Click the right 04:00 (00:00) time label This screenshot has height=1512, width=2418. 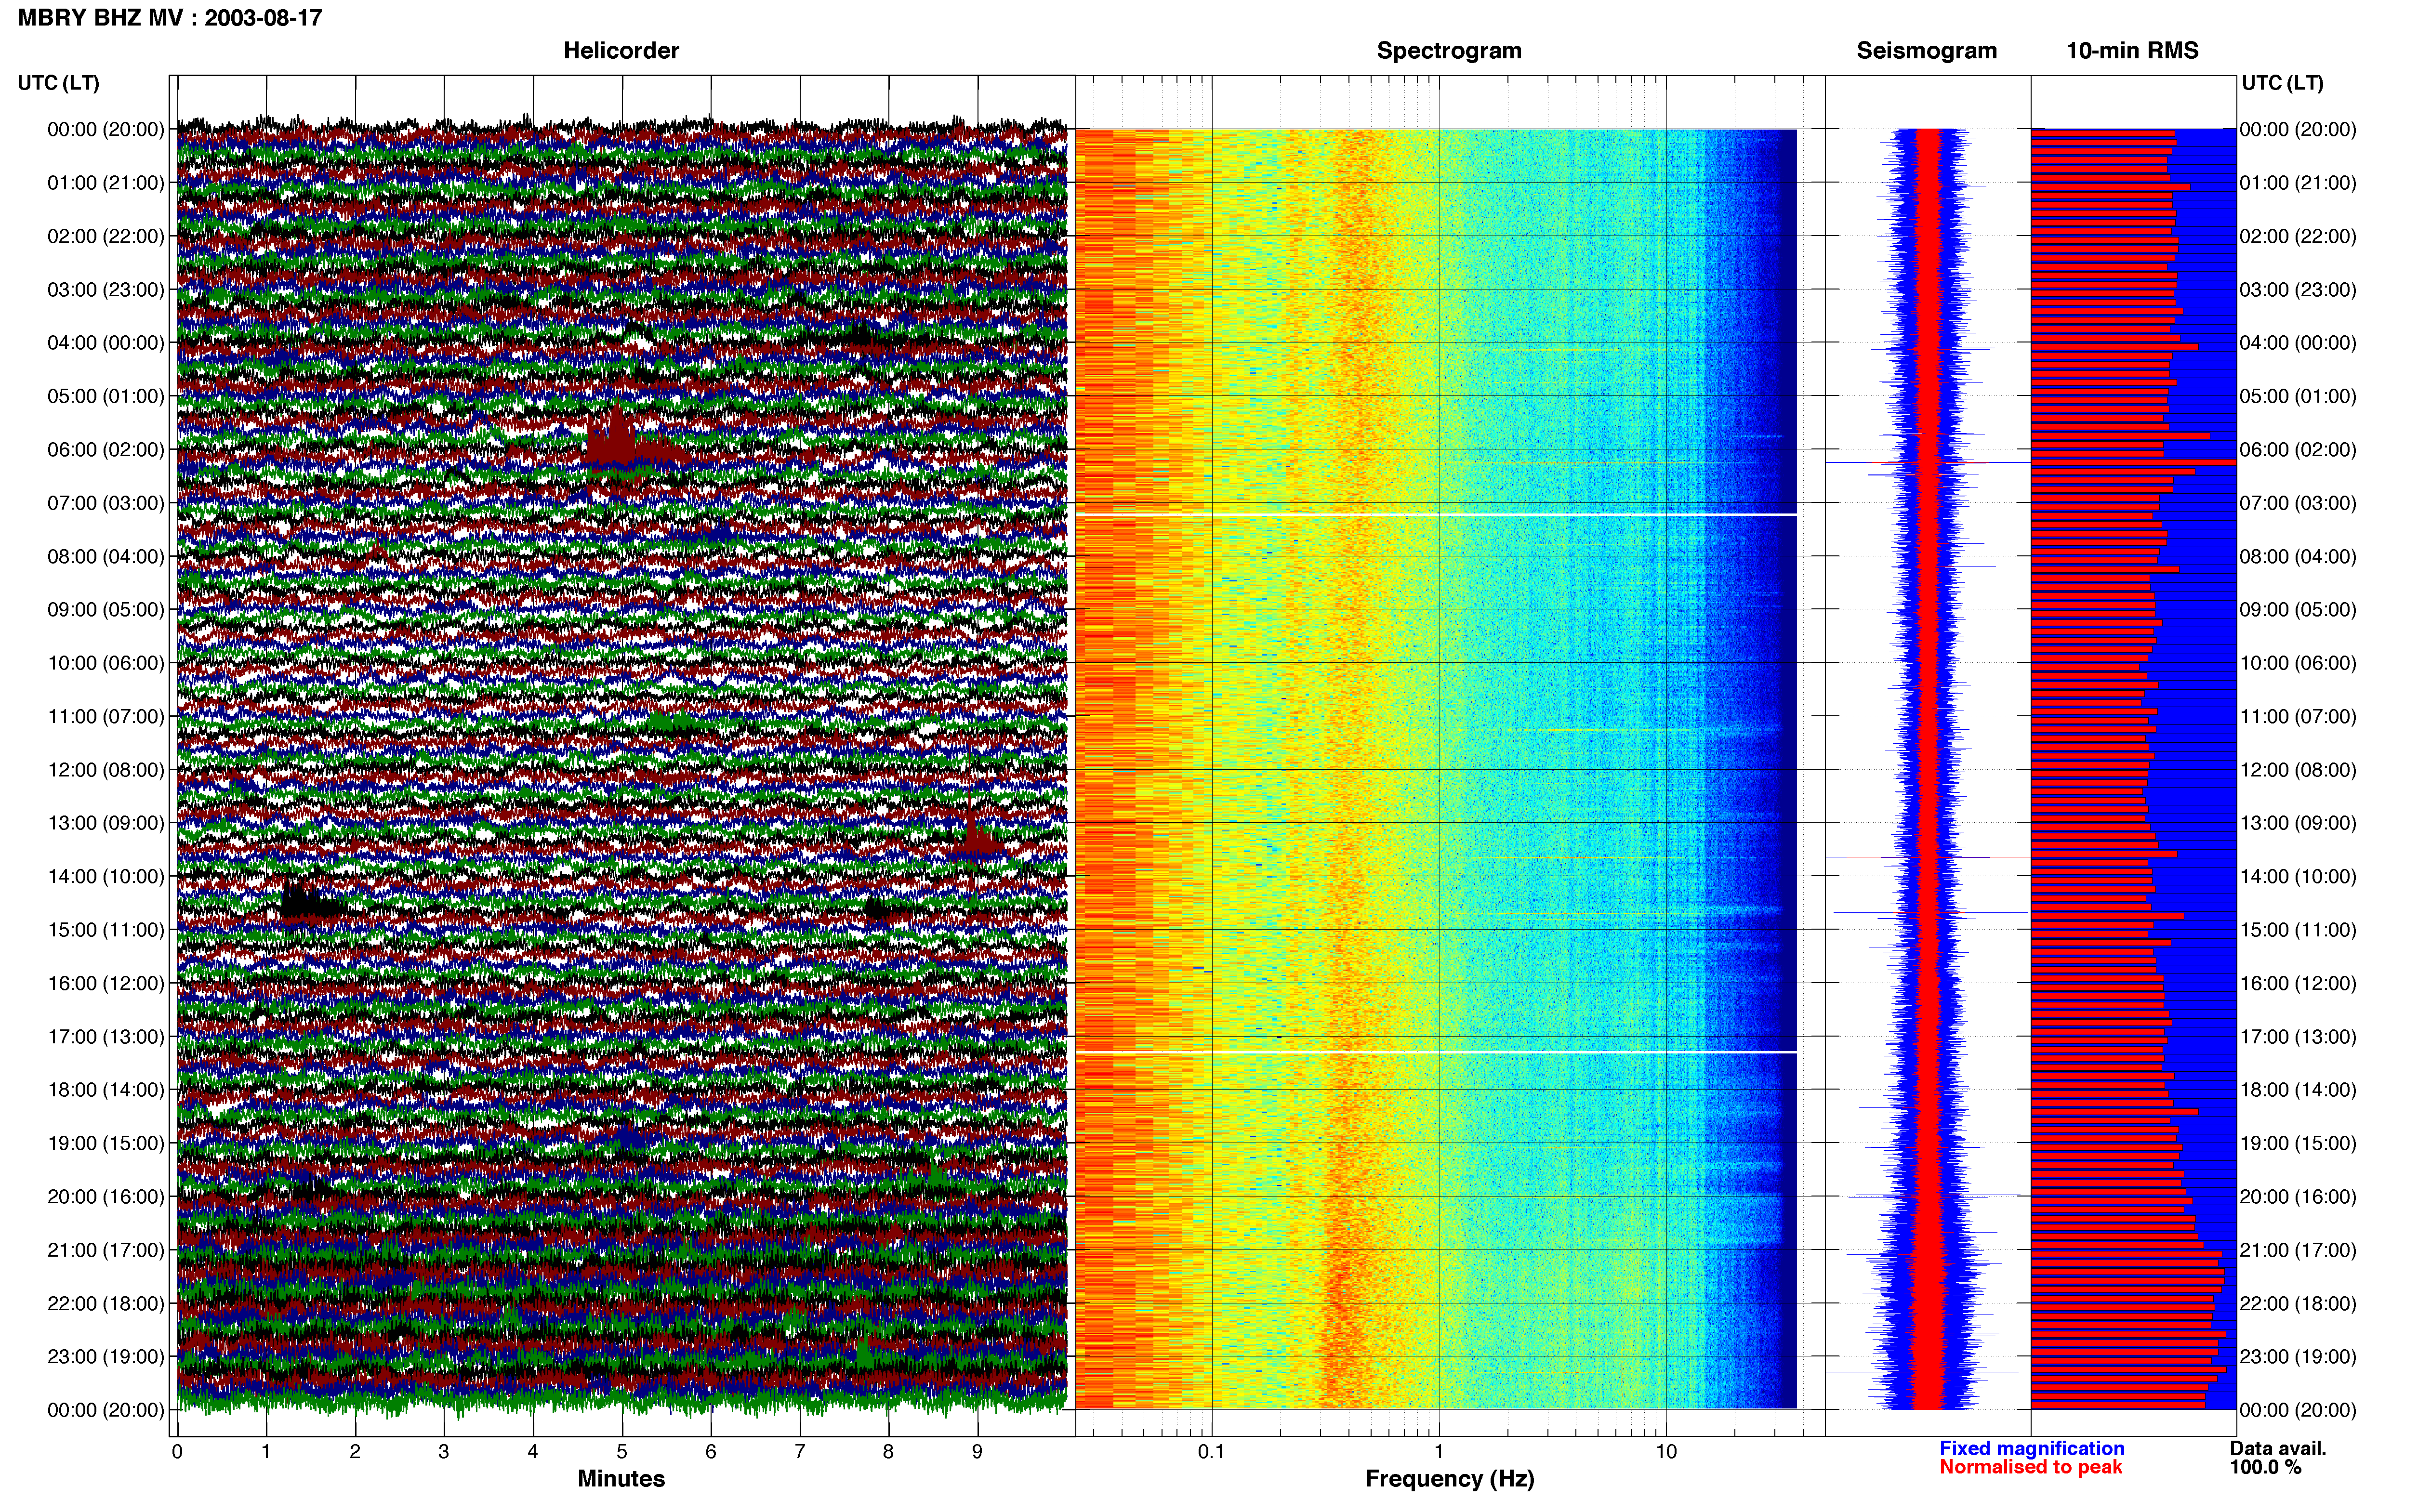click(2298, 343)
